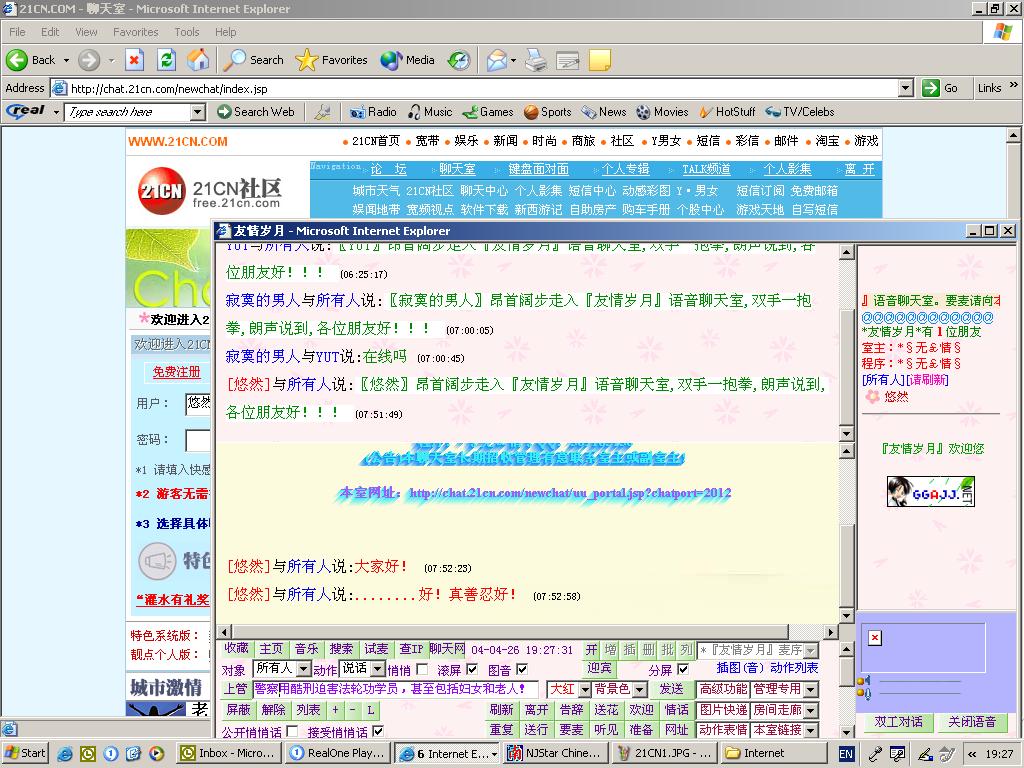This screenshot has width=1024, height=768.
Task: Open the 本室链接 dropdown
Action: click(x=810, y=730)
